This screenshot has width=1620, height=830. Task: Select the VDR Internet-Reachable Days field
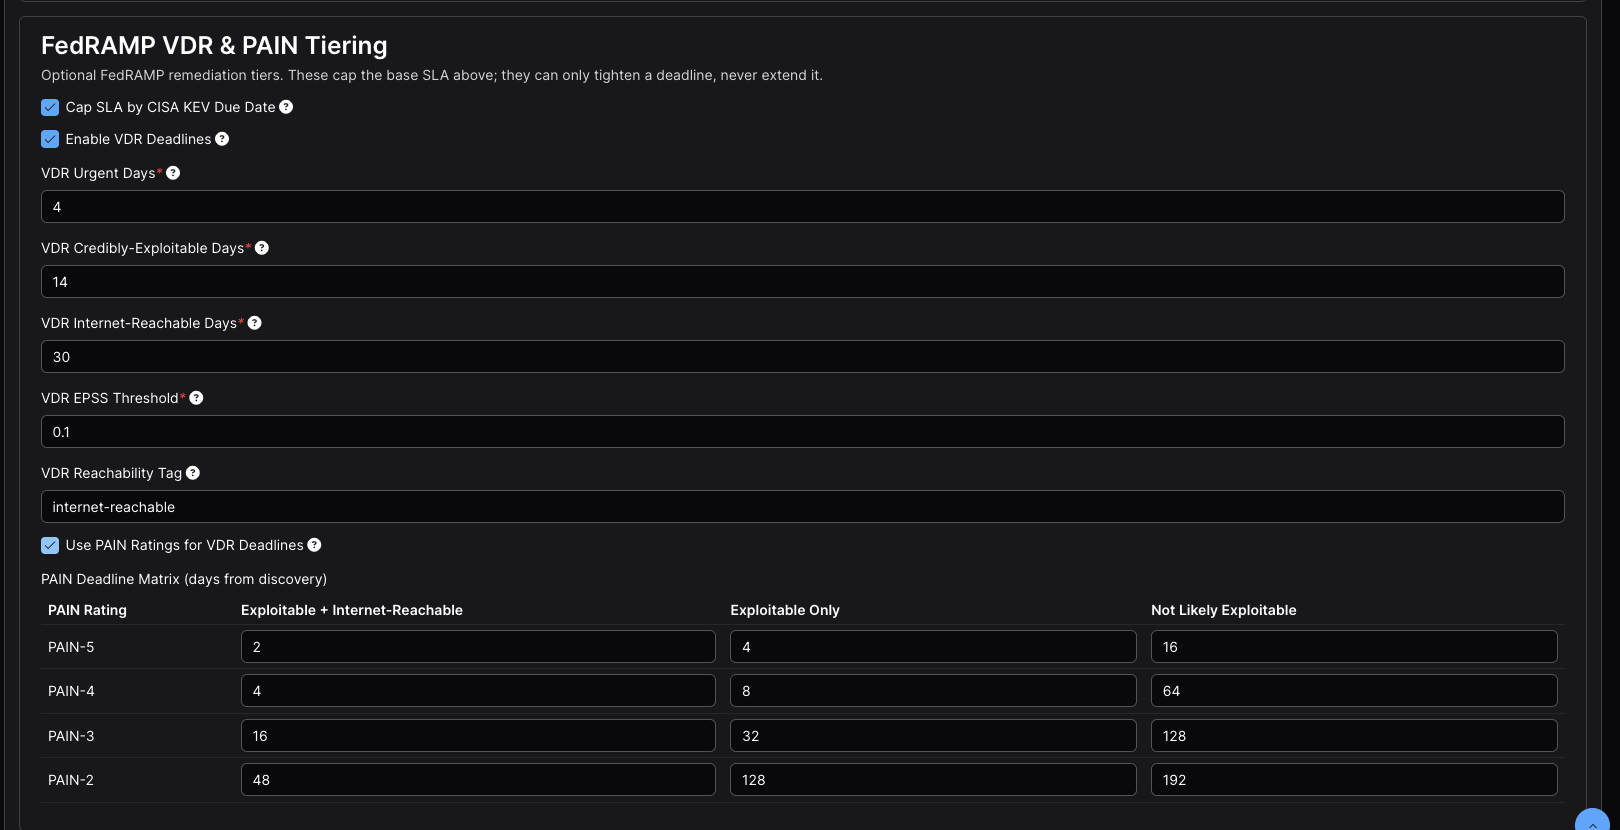(802, 357)
